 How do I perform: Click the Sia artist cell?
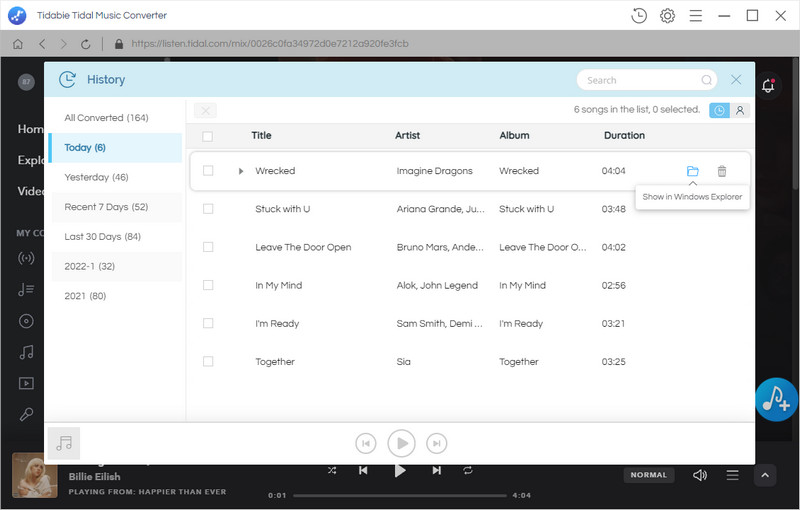(404, 362)
